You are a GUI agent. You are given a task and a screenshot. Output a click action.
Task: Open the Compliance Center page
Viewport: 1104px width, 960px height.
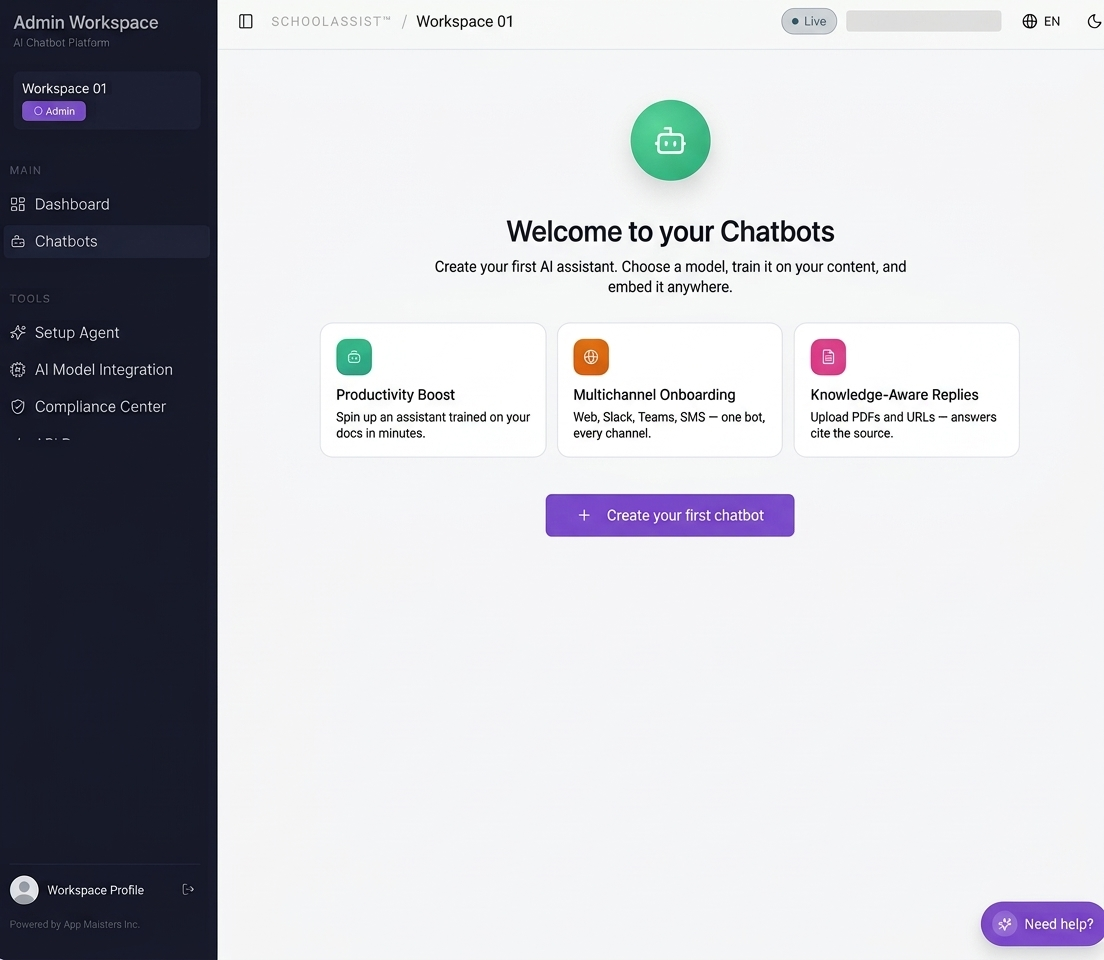tap(107, 406)
